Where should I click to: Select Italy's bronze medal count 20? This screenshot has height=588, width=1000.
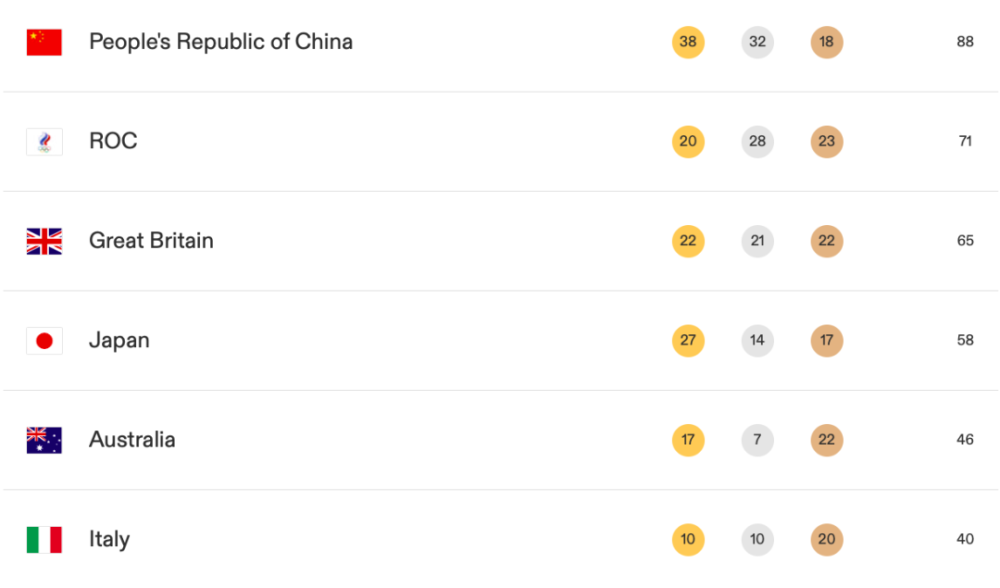click(827, 540)
